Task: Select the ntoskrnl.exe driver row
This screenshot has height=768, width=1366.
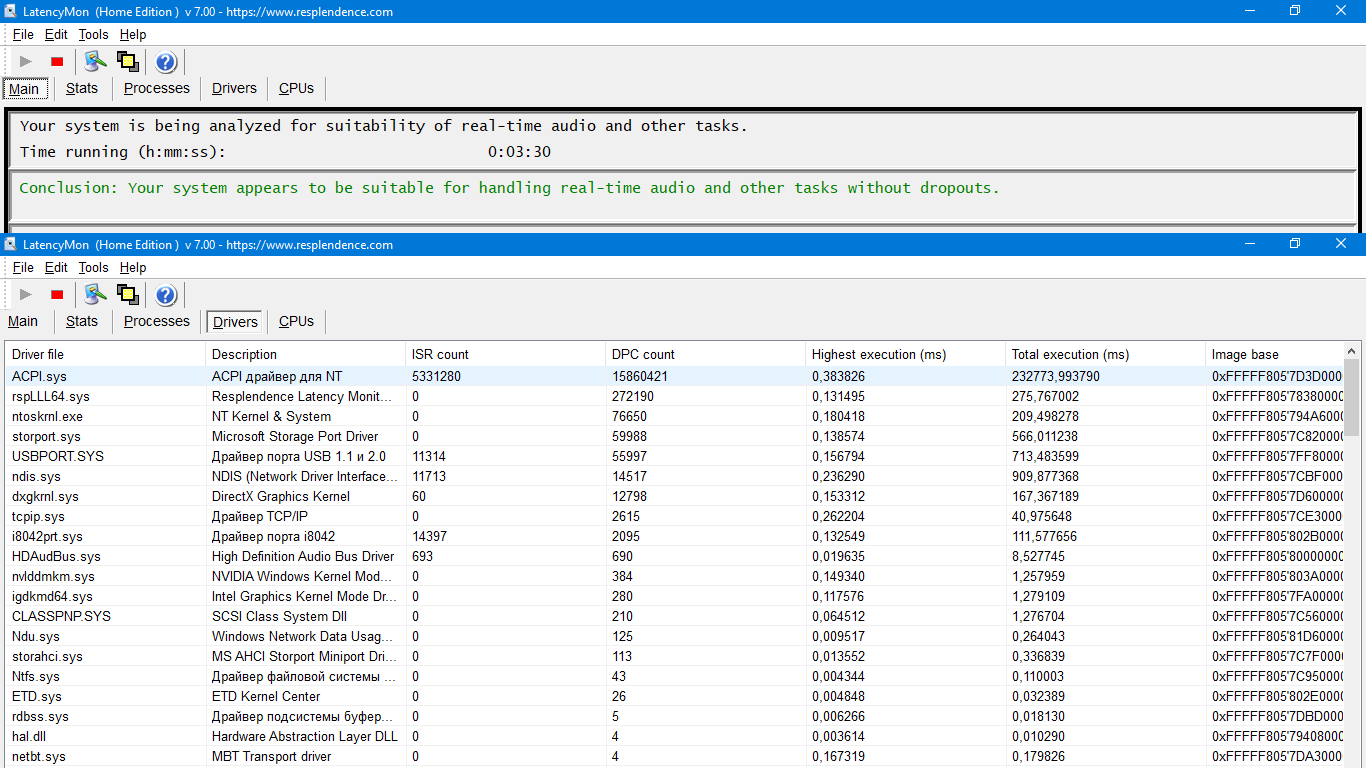Action: point(47,416)
